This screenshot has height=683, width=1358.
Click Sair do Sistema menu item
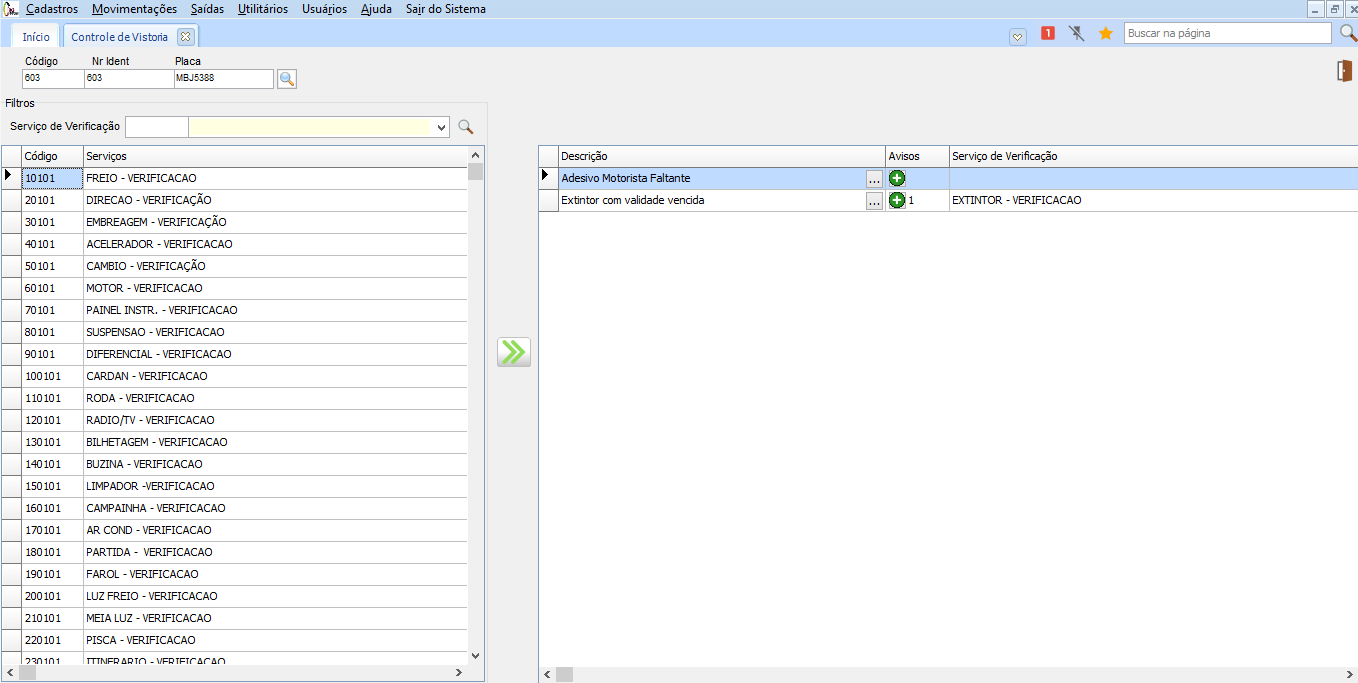(x=446, y=9)
